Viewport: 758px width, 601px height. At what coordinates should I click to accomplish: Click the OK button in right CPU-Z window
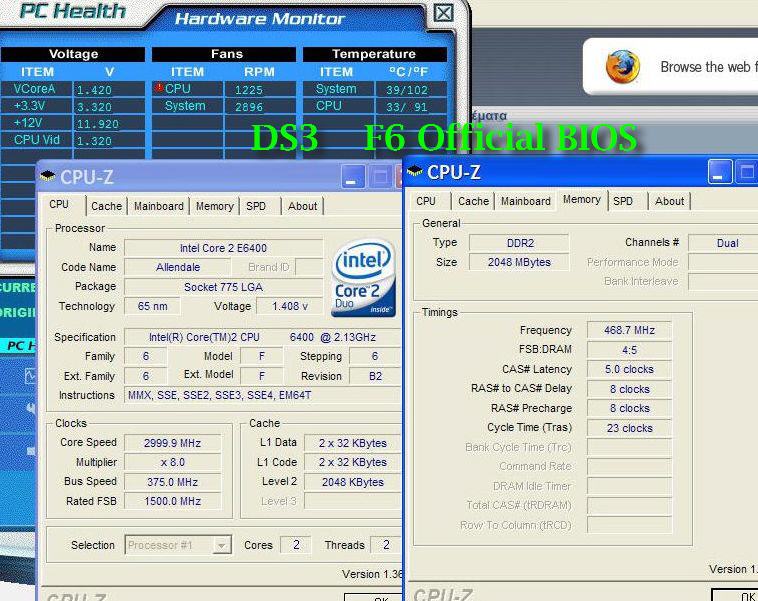point(735,595)
